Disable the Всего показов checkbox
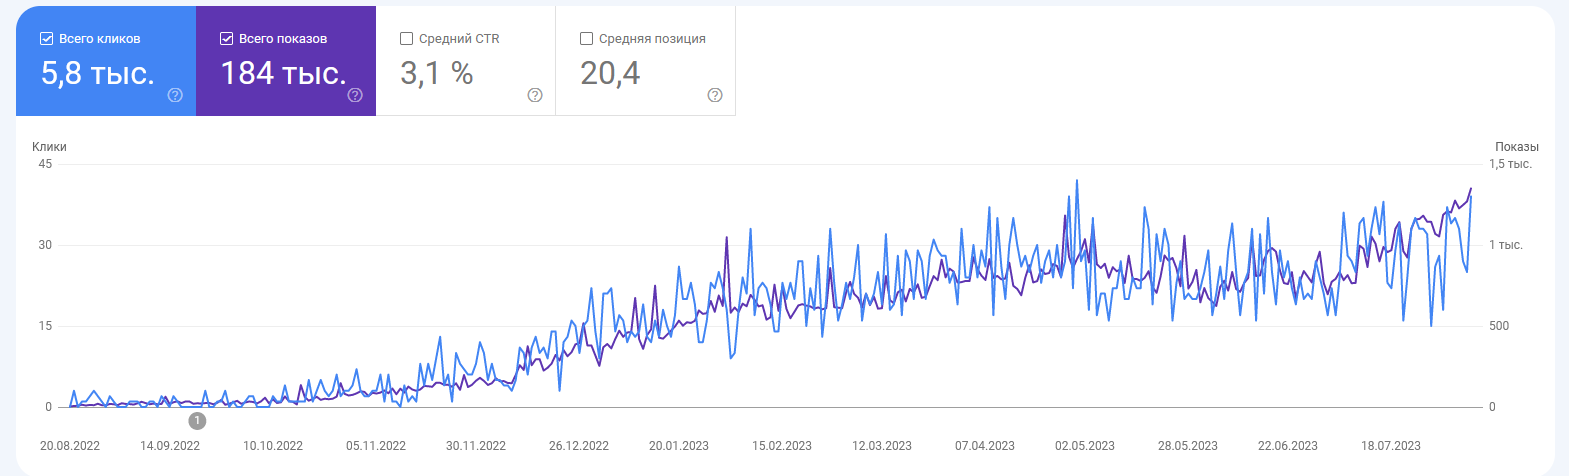1569x476 pixels. tap(226, 39)
